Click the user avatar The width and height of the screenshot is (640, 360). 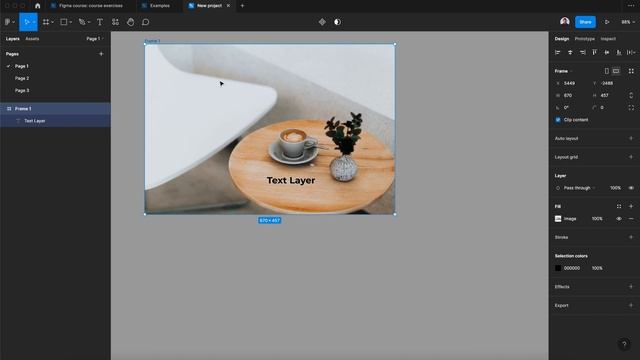click(x=565, y=22)
